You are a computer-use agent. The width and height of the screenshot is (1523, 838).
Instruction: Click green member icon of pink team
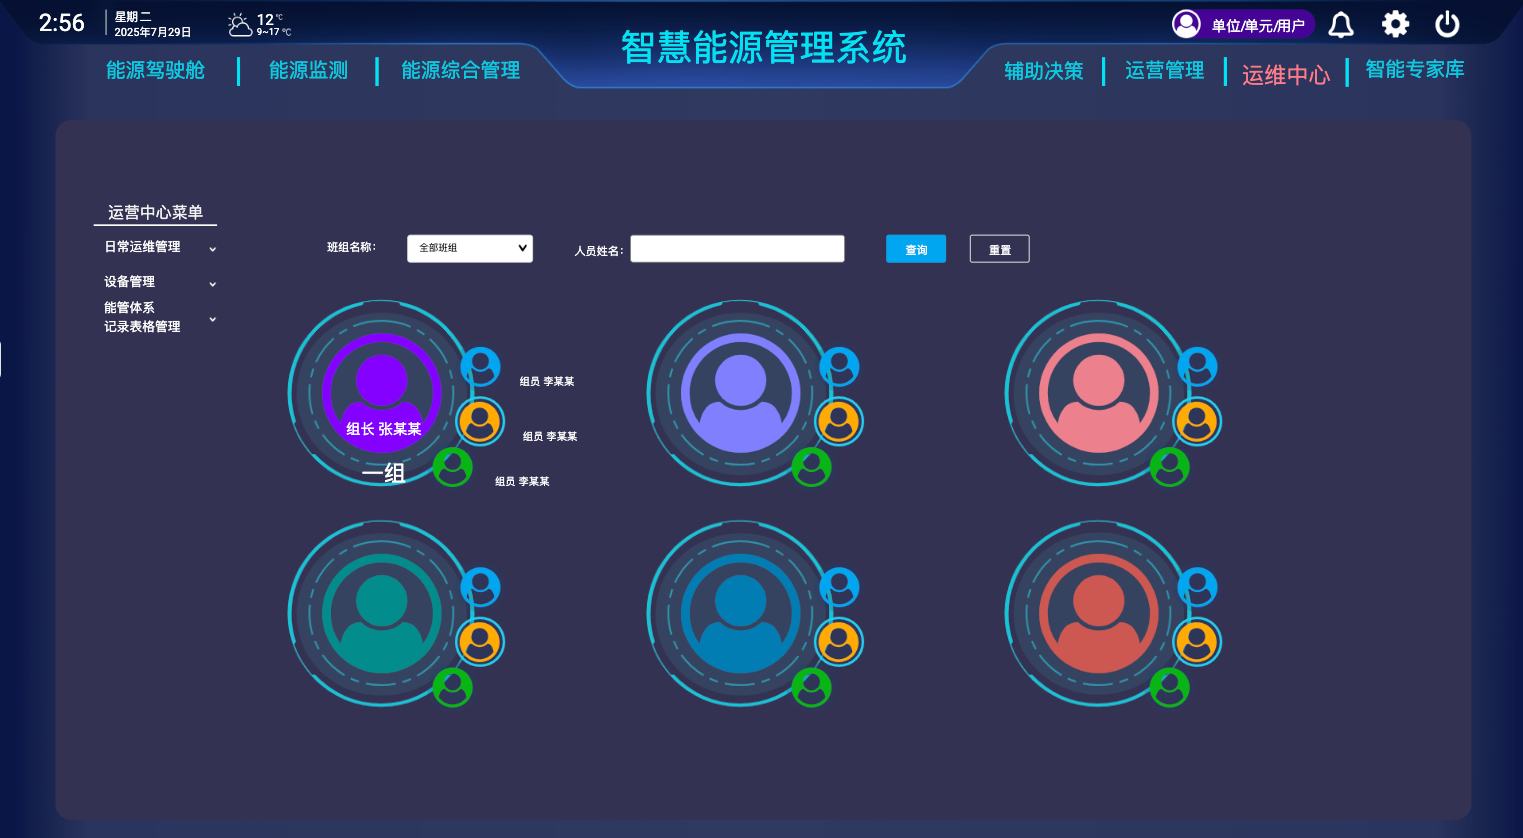[x=1170, y=467]
